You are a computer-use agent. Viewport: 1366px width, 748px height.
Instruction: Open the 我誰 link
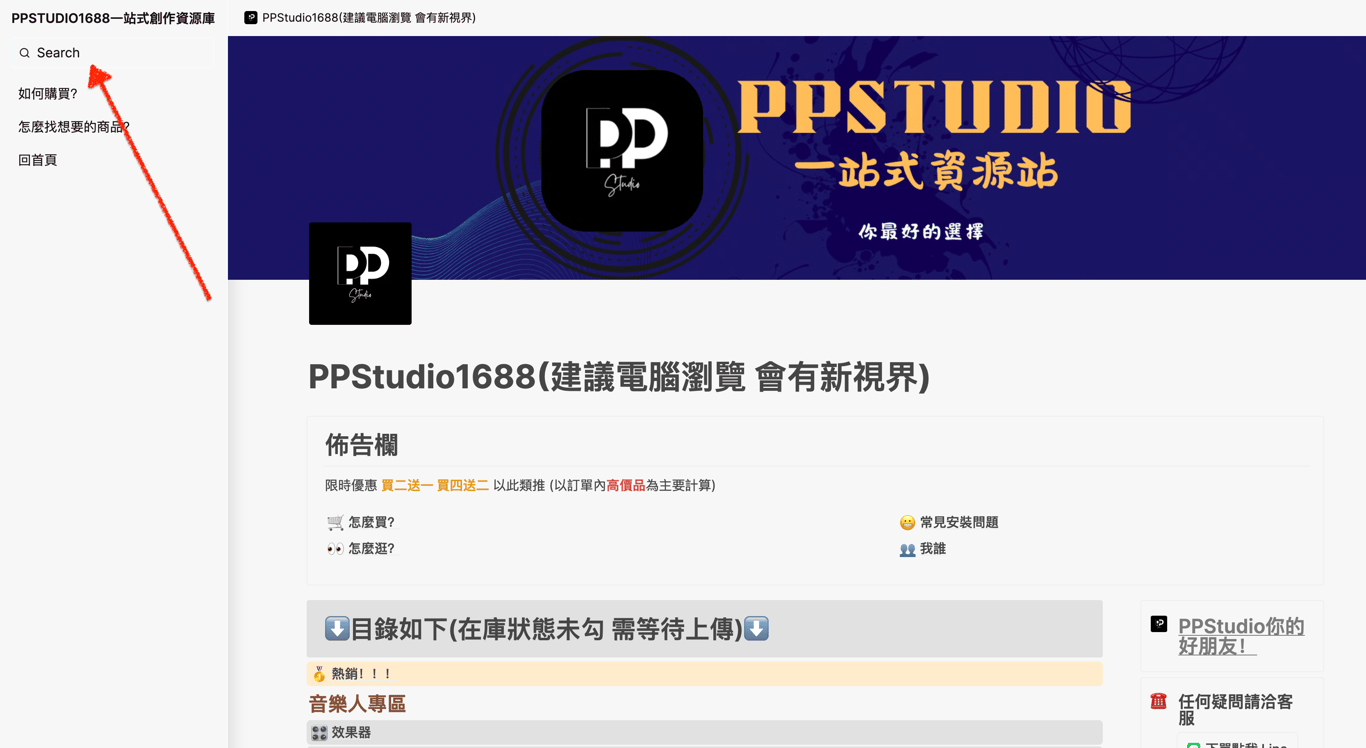coord(933,549)
